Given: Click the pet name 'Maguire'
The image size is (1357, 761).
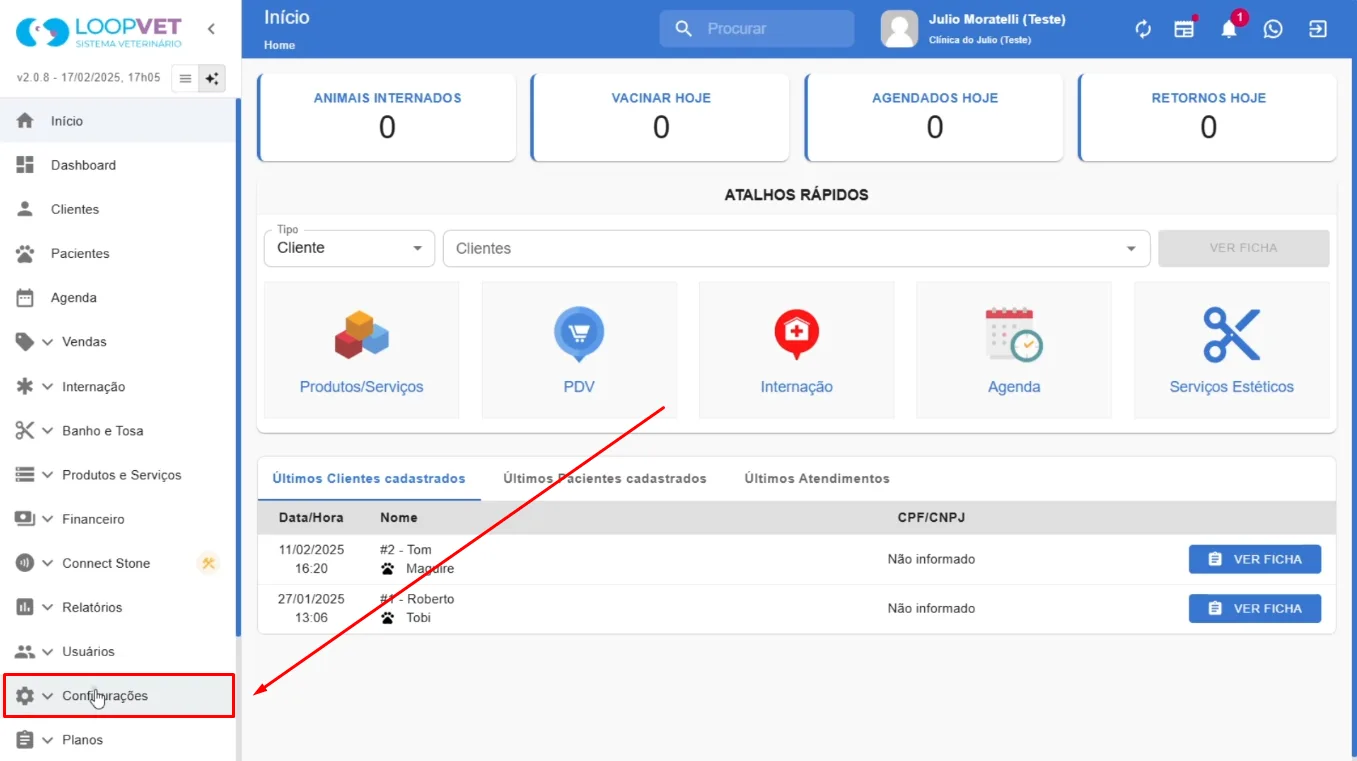Looking at the screenshot, I should pos(430,569).
